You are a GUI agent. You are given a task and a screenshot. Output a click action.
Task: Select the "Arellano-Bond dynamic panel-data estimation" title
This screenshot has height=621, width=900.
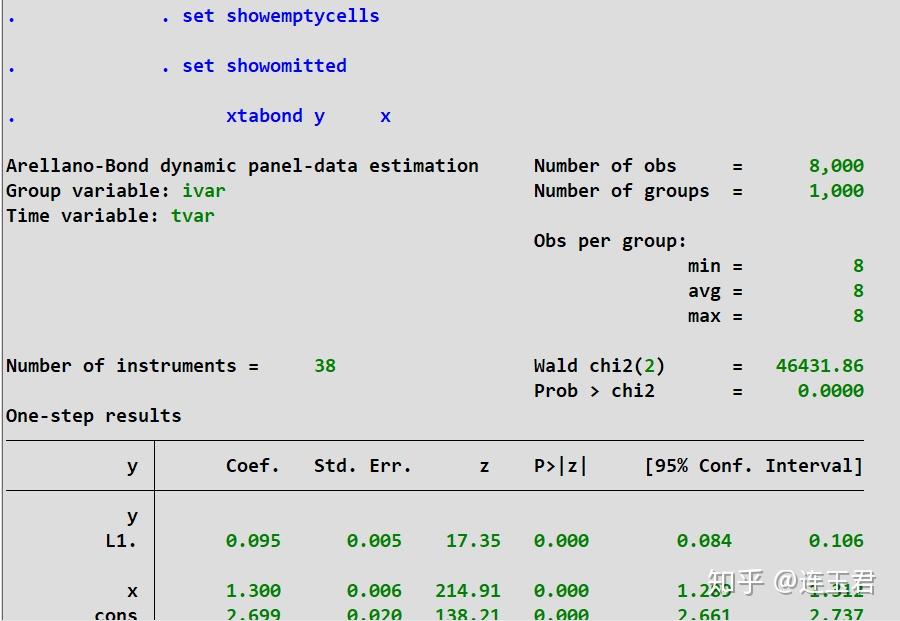pos(240,165)
